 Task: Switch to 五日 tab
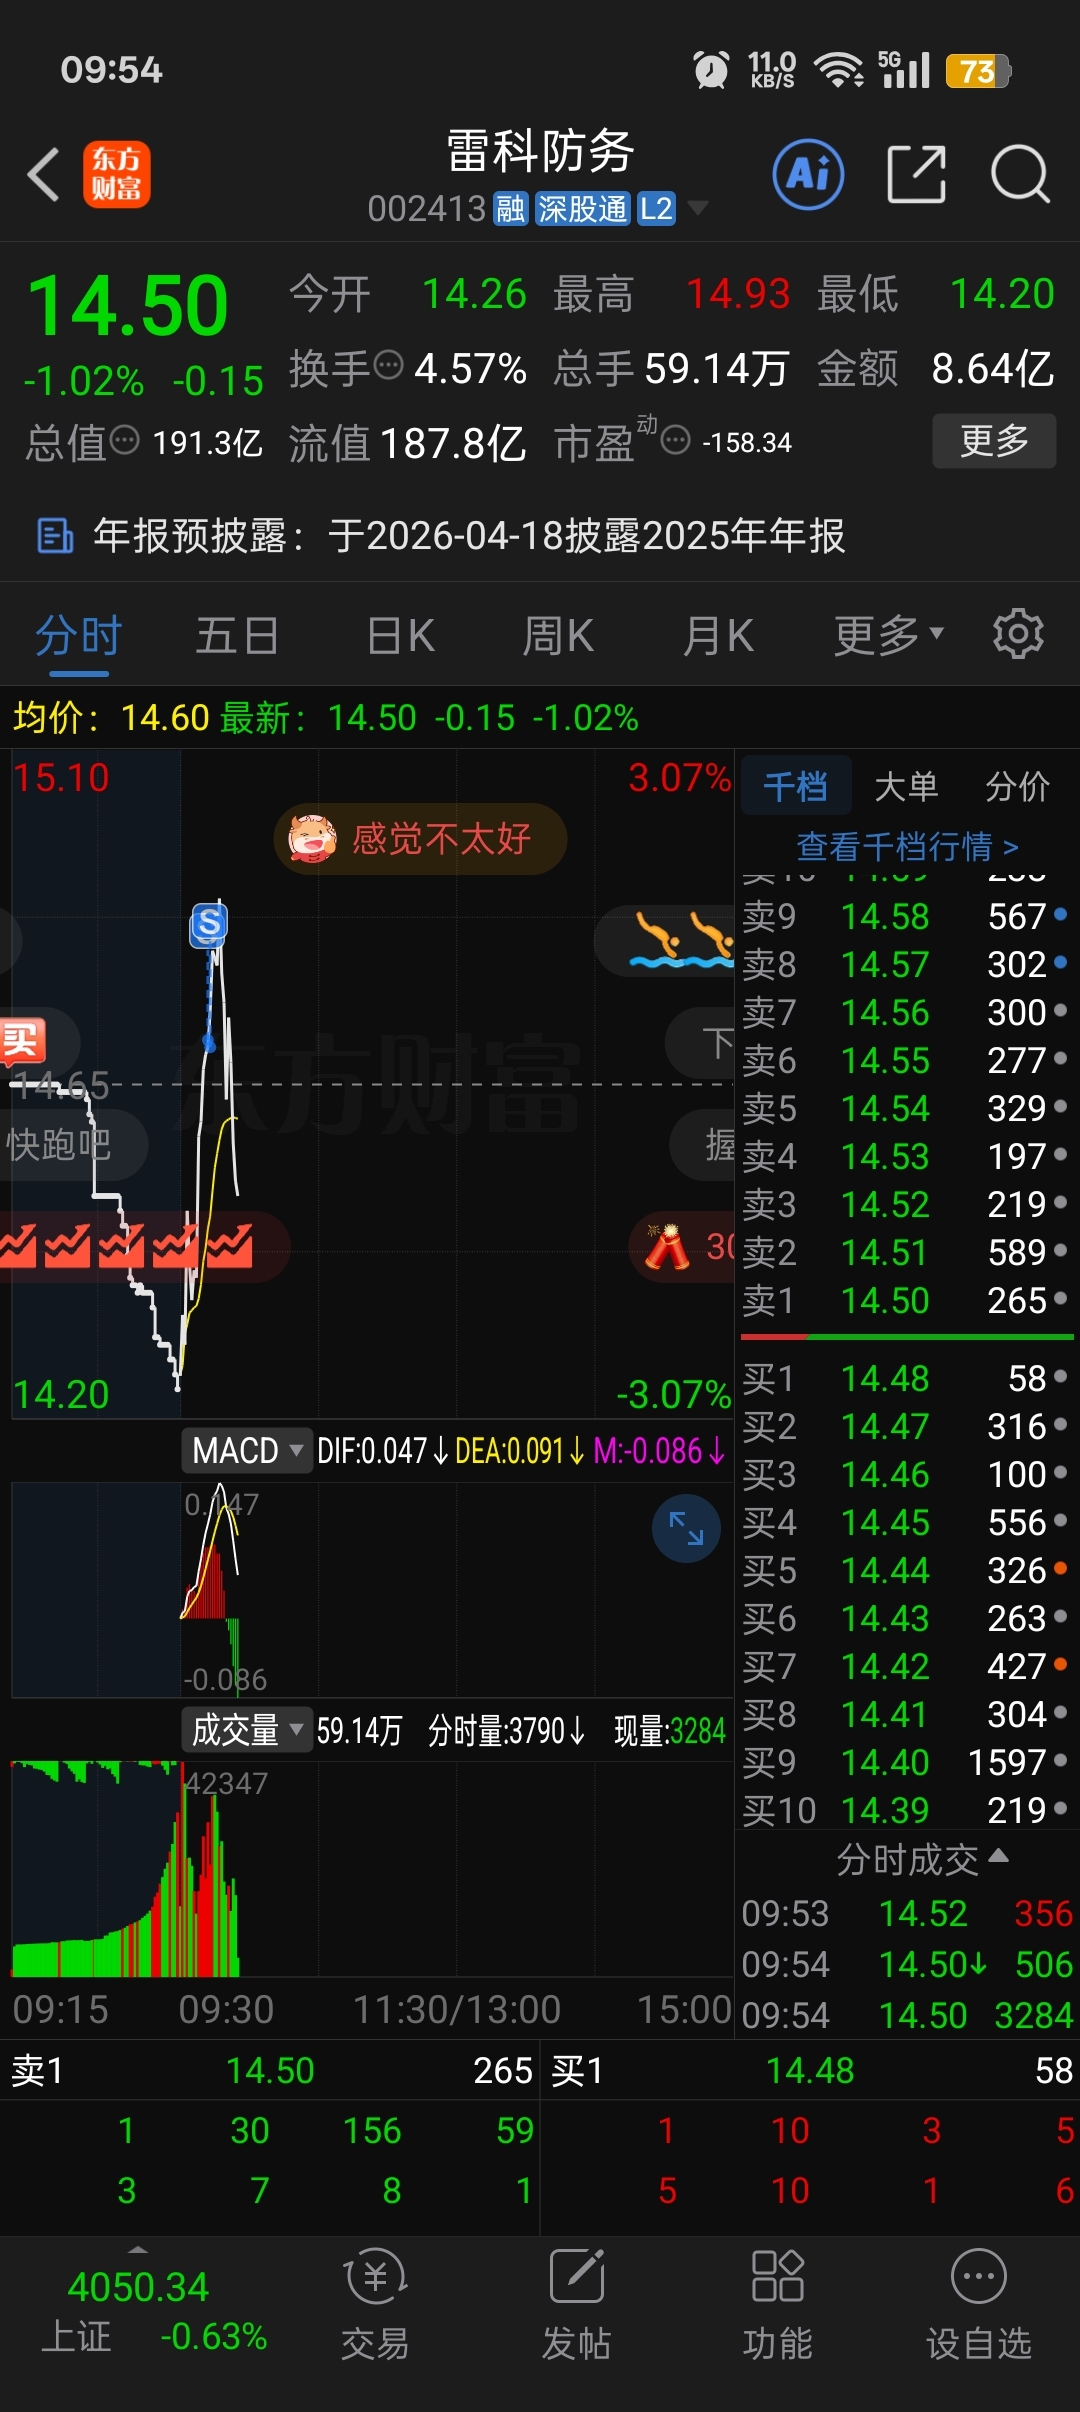(x=237, y=635)
